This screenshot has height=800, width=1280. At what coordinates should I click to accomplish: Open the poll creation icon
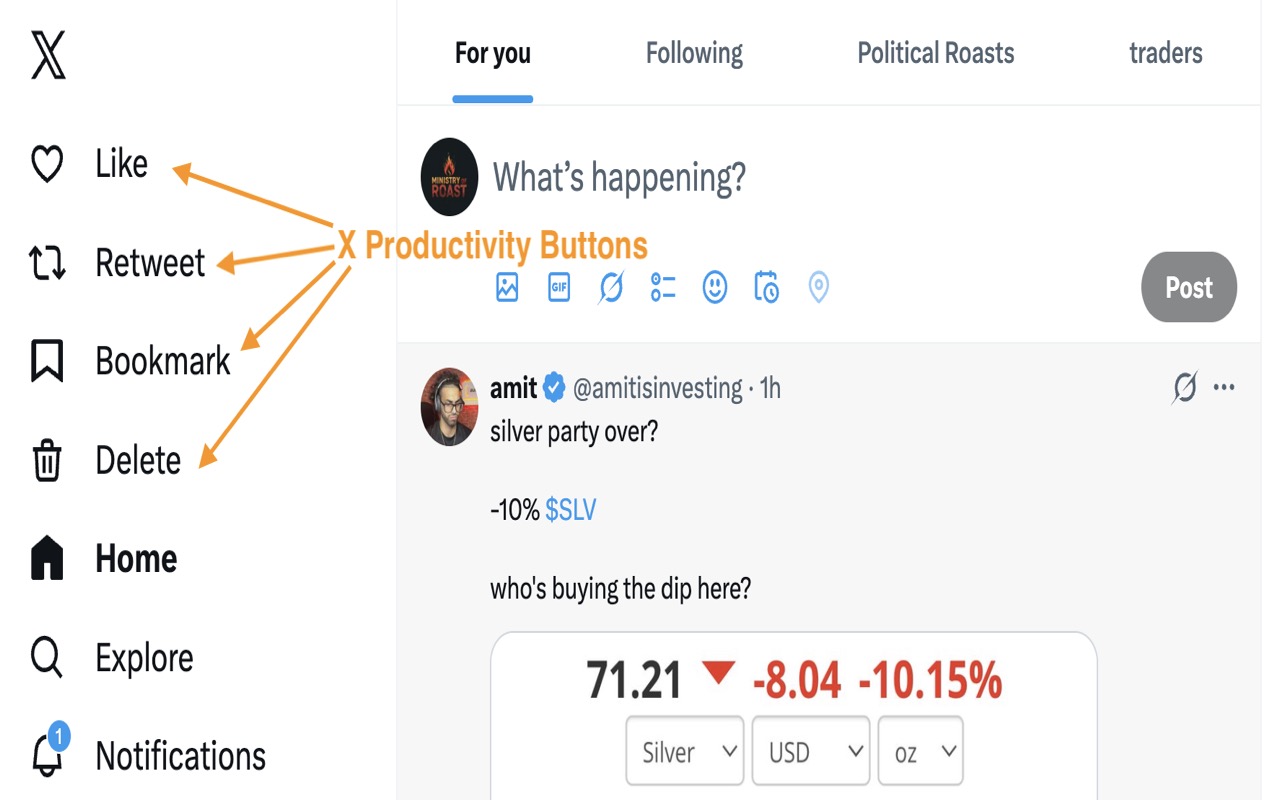pos(662,287)
